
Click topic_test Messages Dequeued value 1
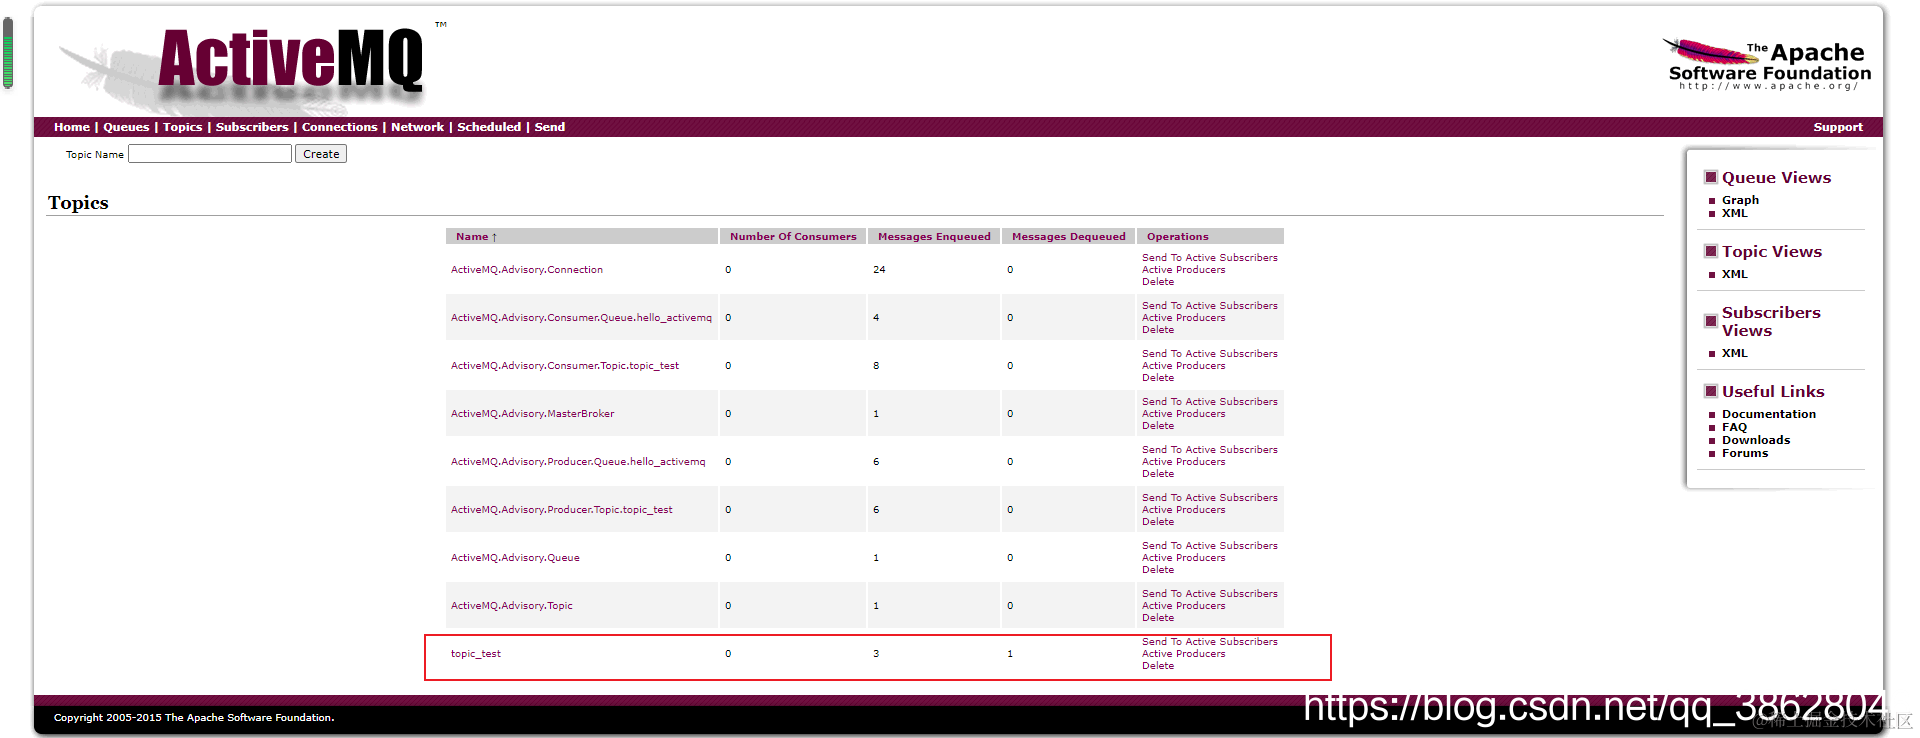click(x=1010, y=654)
